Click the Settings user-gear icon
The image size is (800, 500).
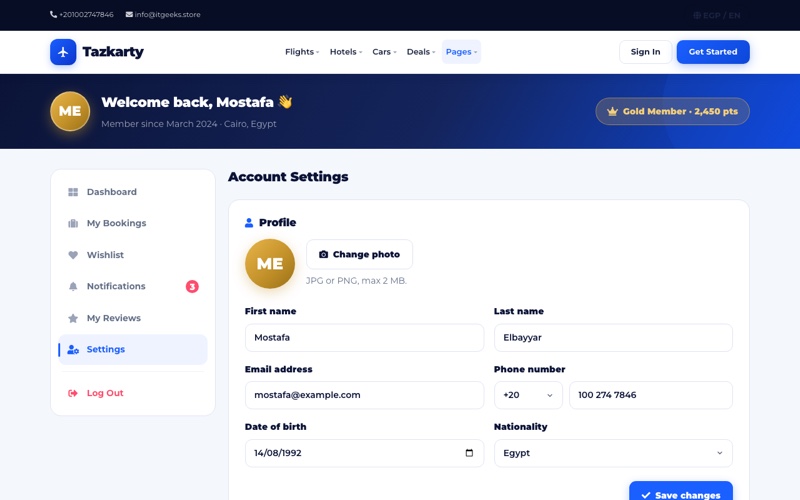[x=73, y=349]
